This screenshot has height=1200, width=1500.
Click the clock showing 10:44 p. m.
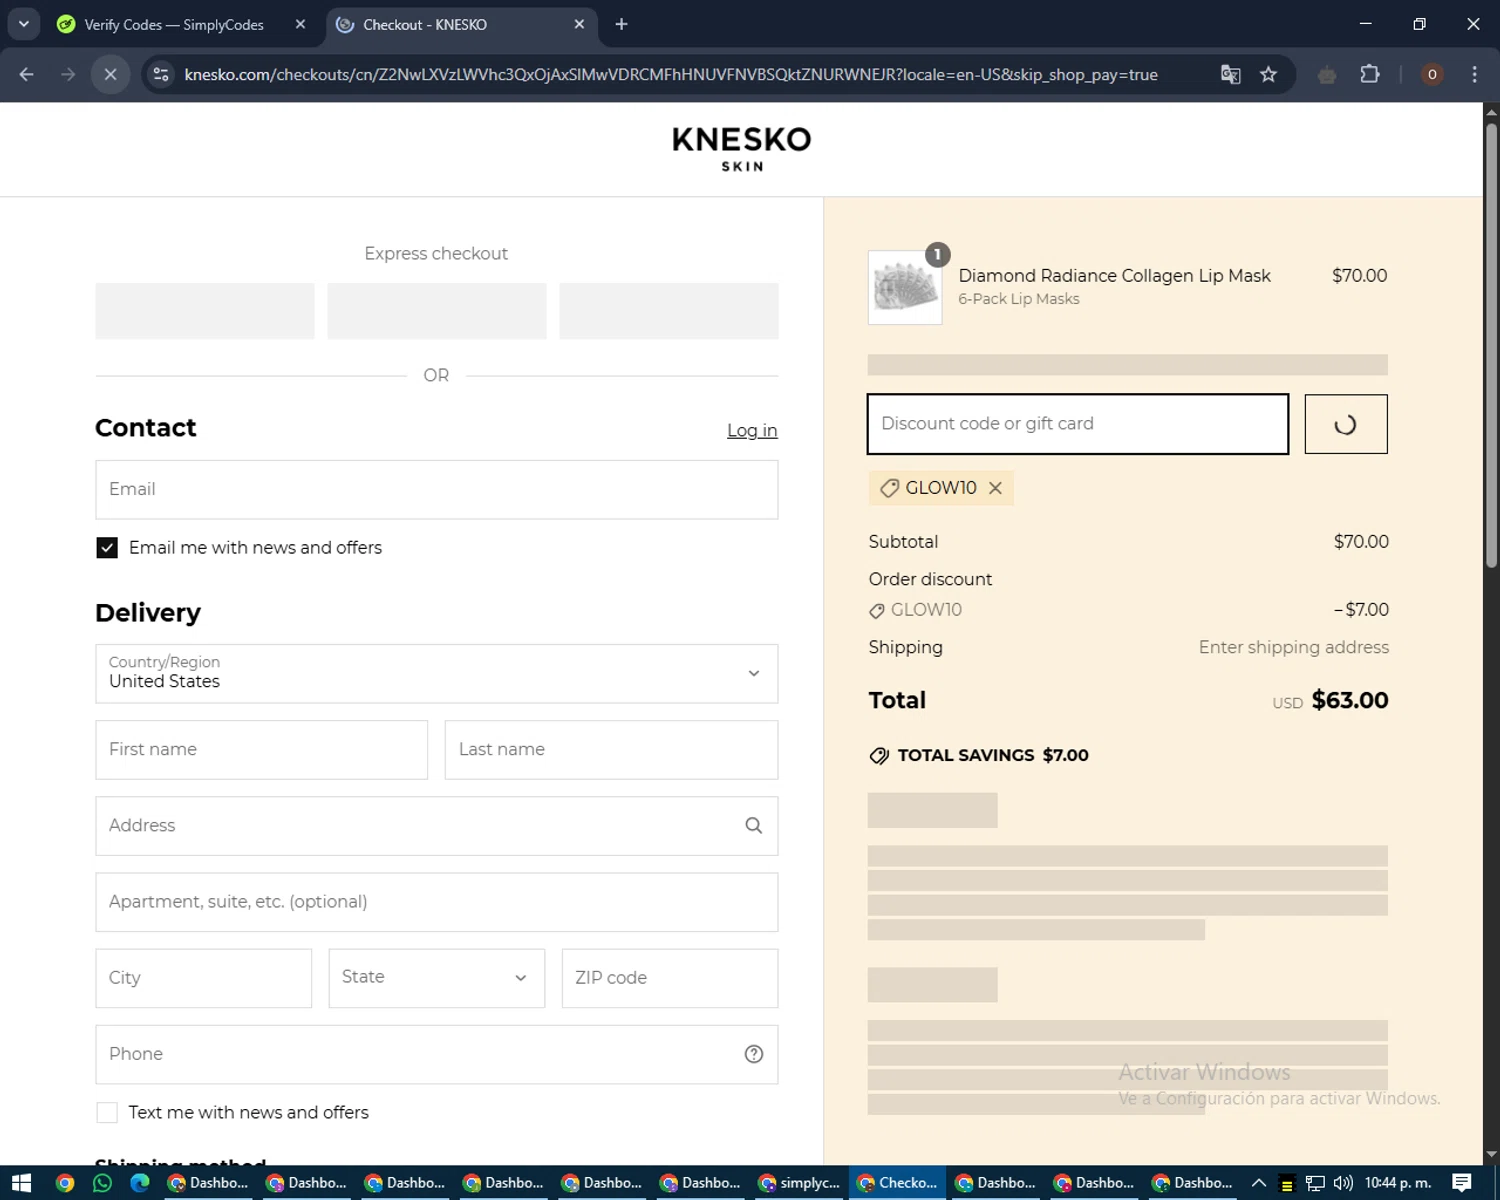coord(1398,1183)
